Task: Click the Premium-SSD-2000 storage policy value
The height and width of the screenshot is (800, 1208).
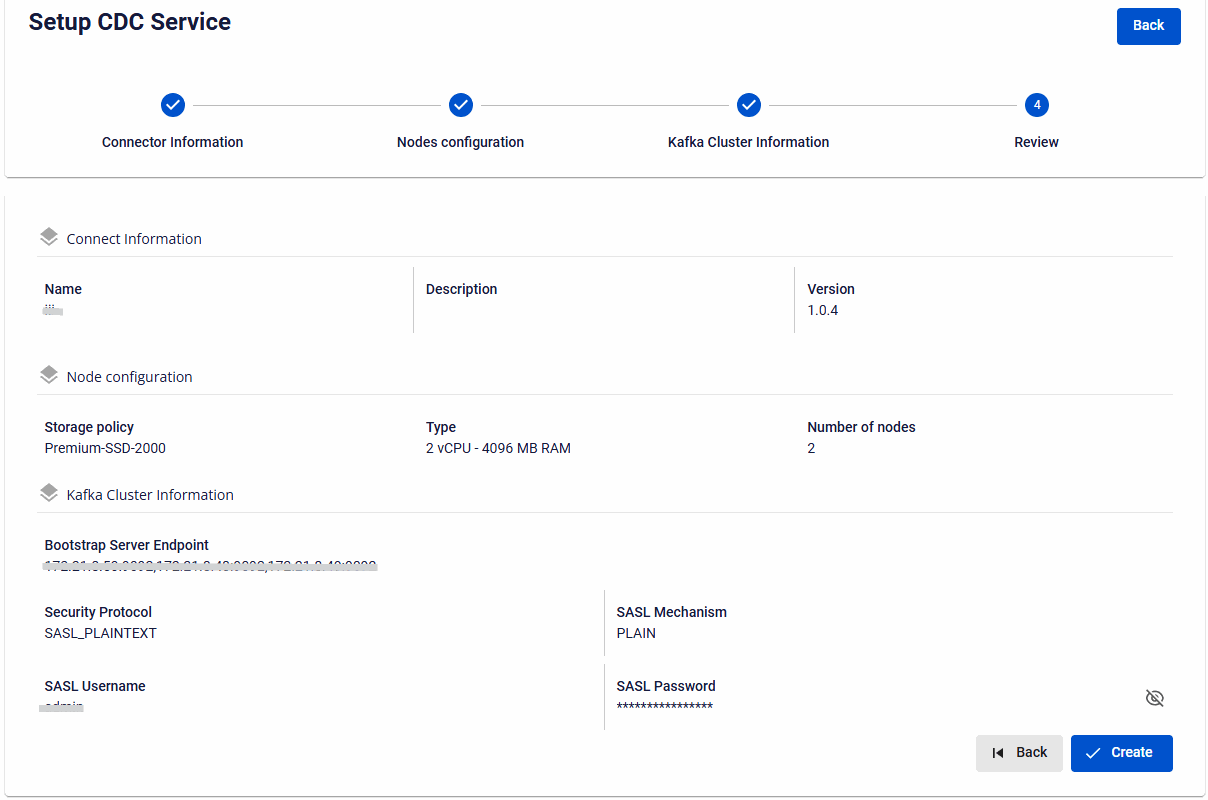Action: [105, 448]
